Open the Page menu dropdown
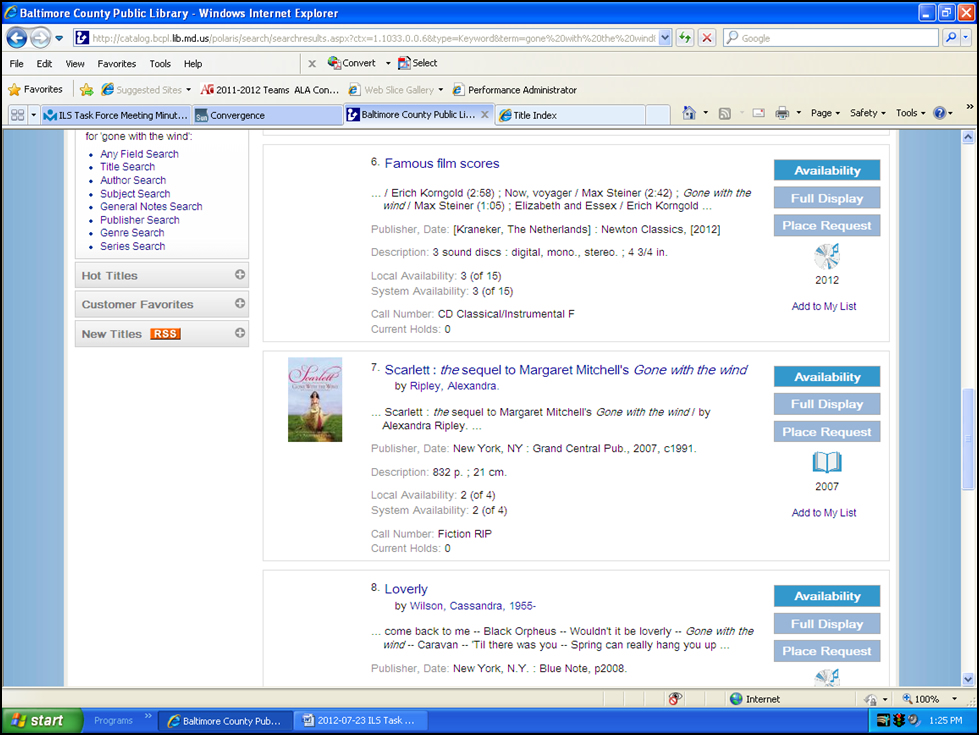 tap(825, 113)
